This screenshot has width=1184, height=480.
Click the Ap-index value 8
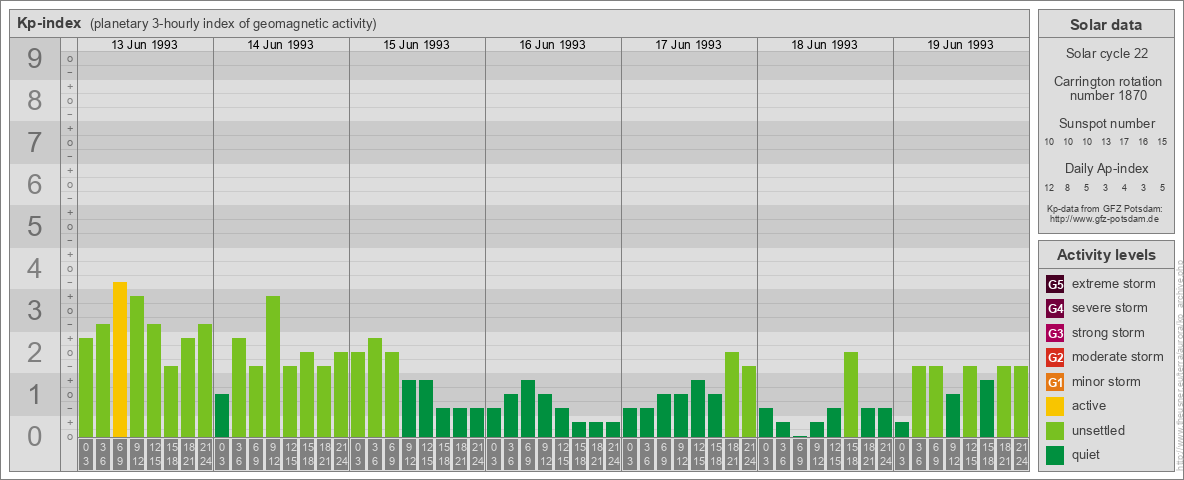click(x=1068, y=187)
